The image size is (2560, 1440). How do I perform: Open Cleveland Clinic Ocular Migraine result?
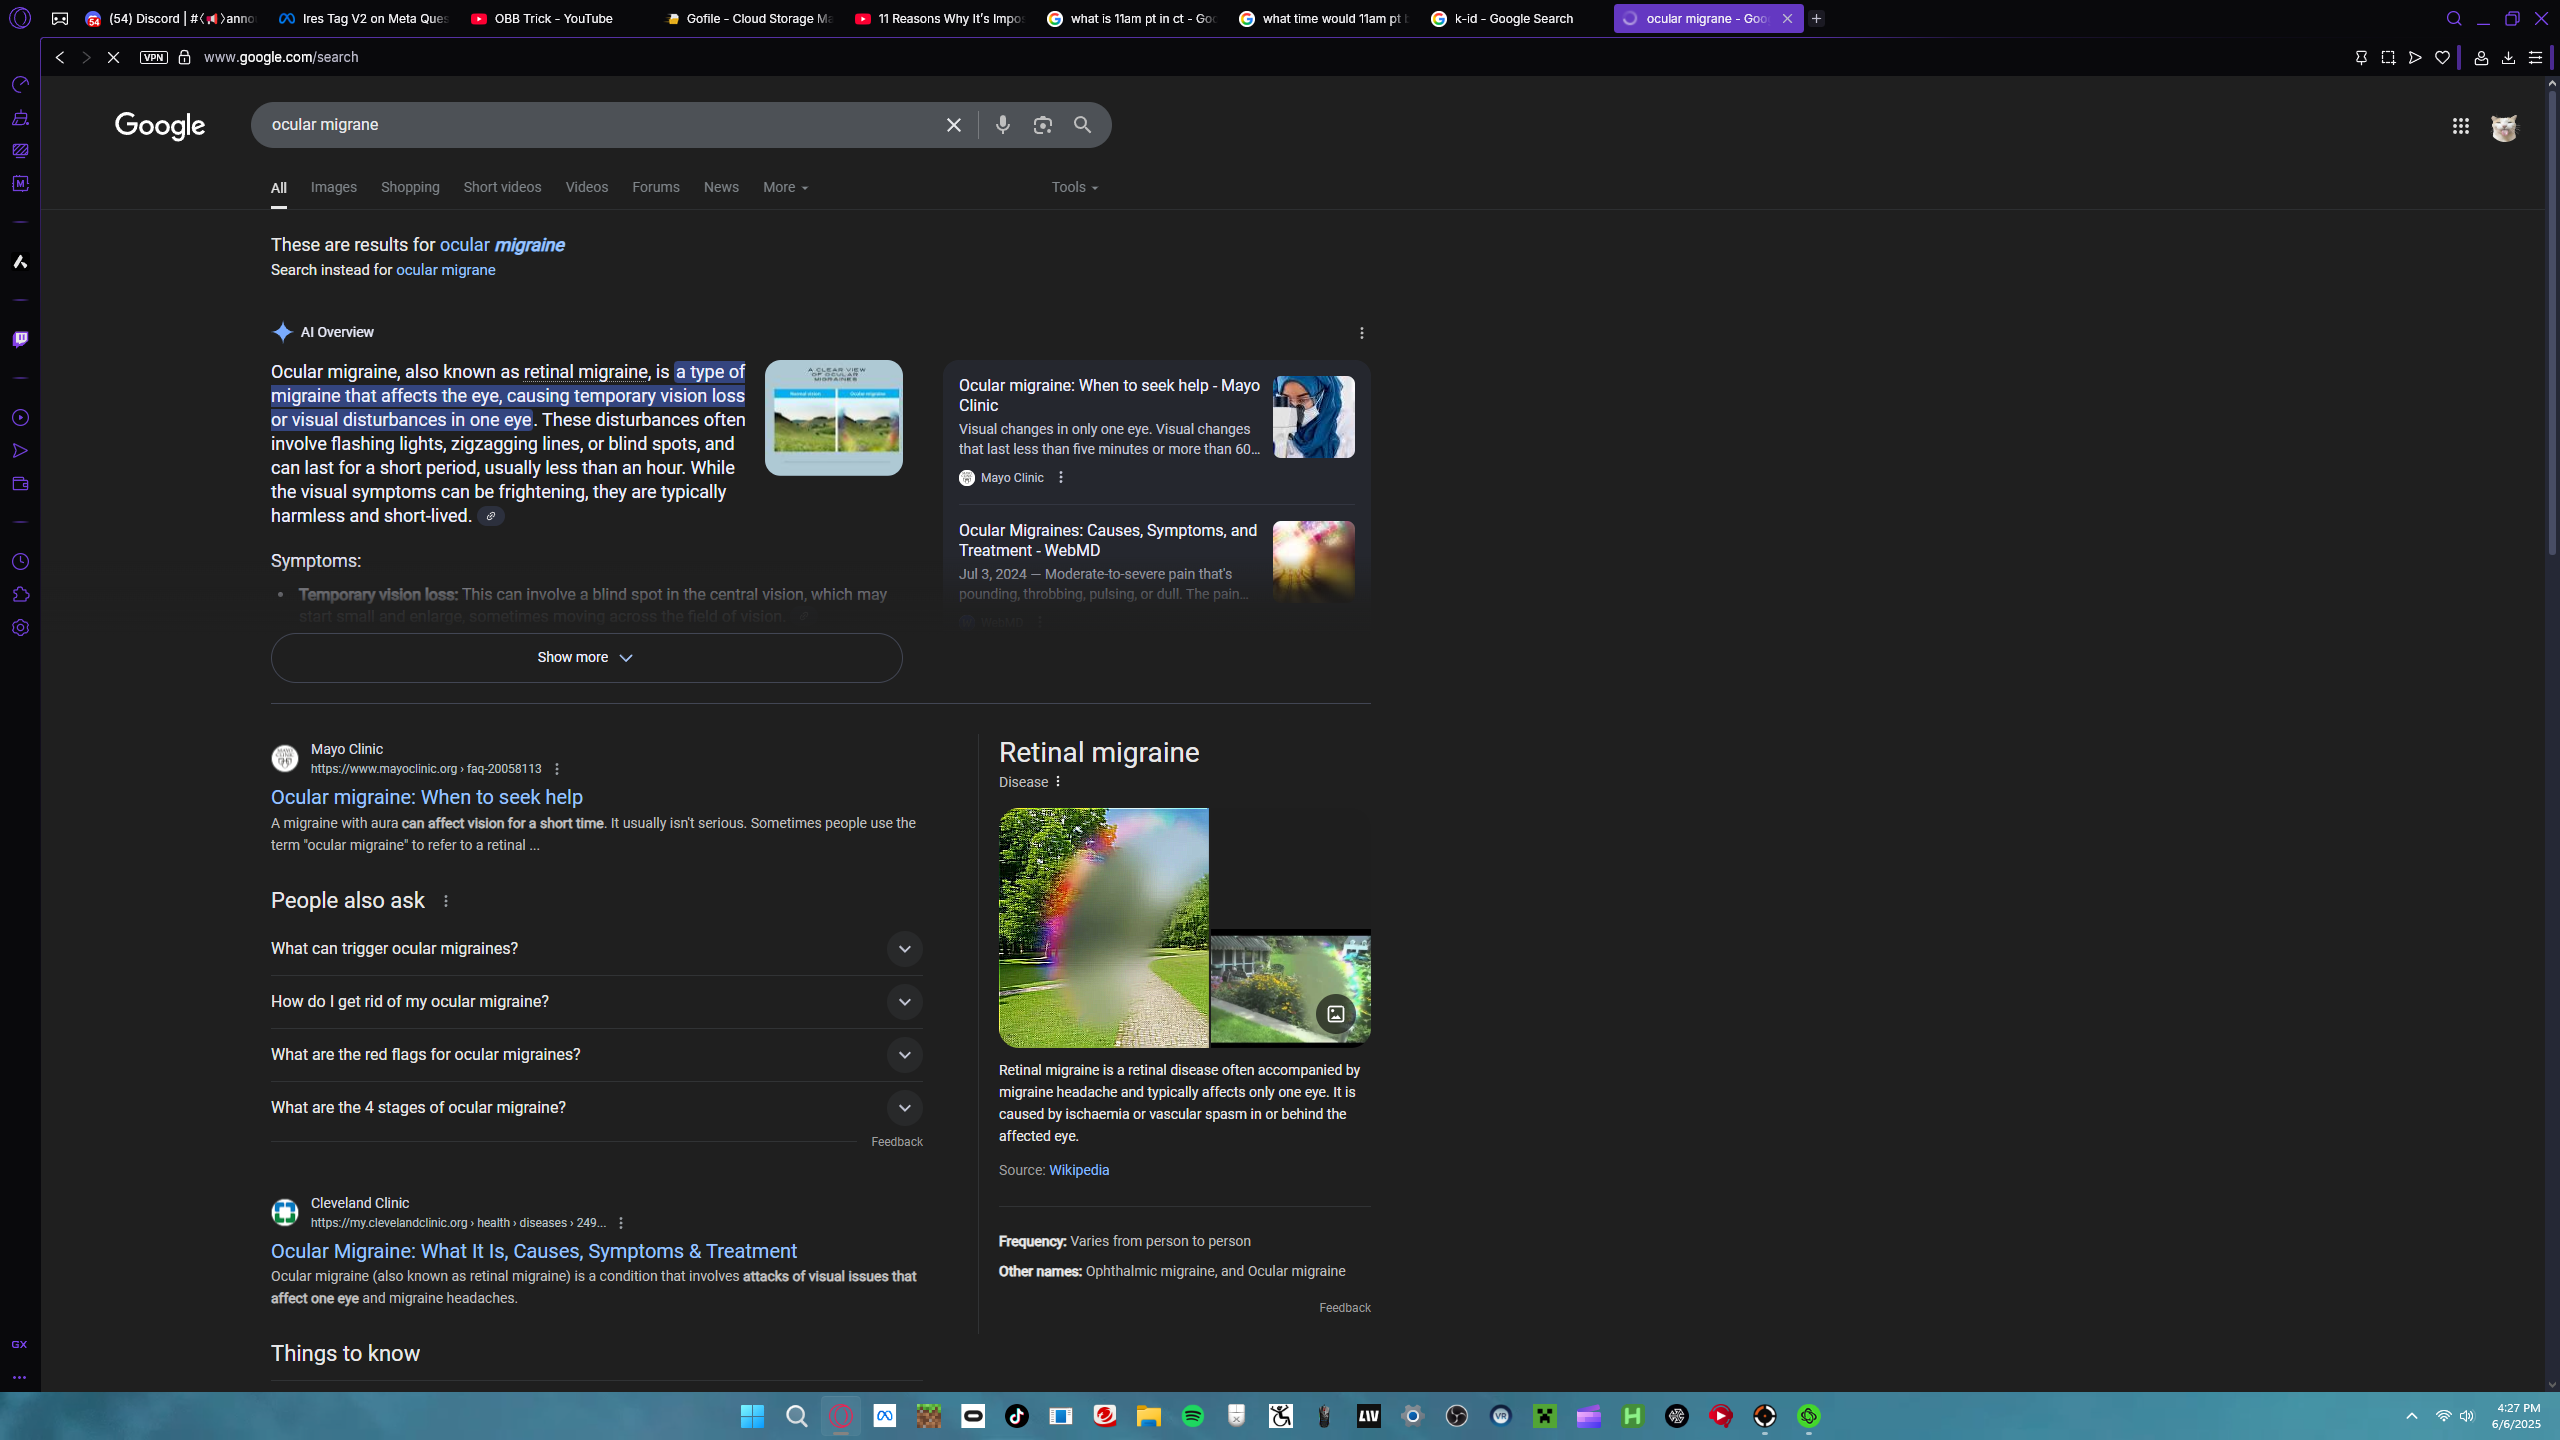pos(534,1251)
